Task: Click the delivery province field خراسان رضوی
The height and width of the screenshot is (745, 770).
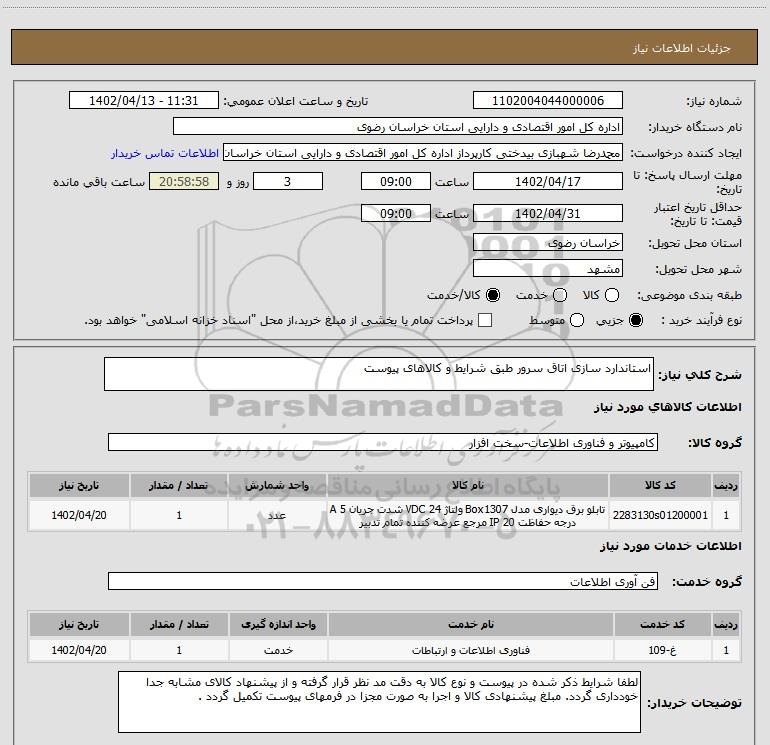Action: 548,243
